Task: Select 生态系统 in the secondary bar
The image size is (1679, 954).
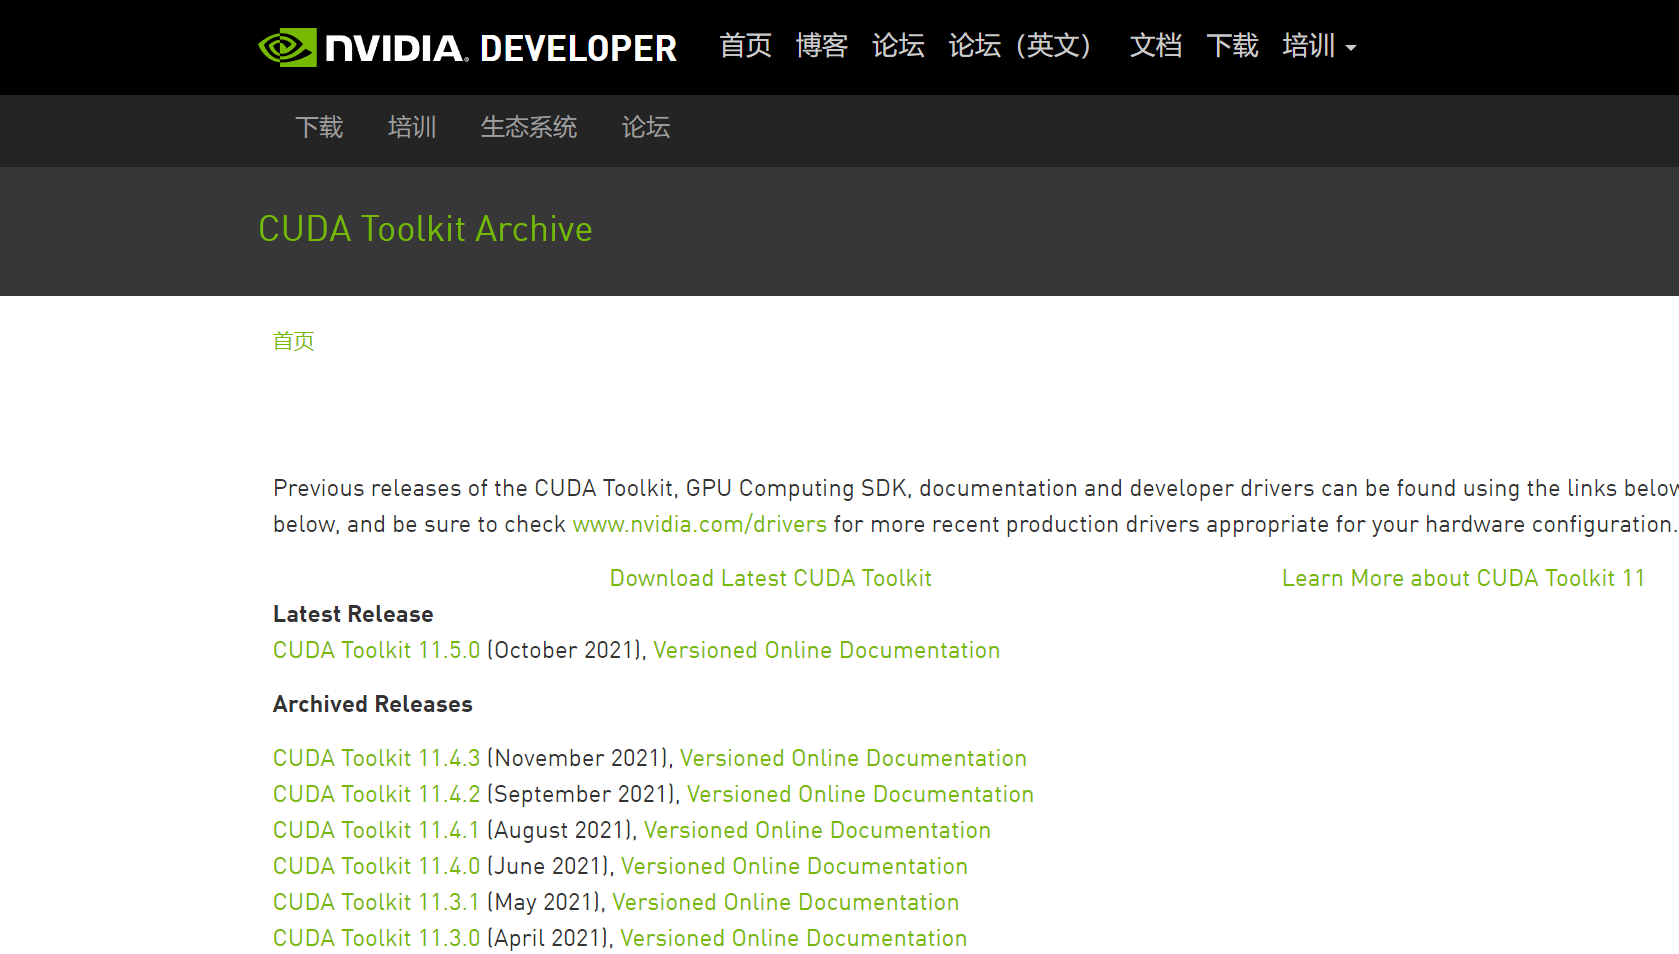Action: tap(529, 127)
